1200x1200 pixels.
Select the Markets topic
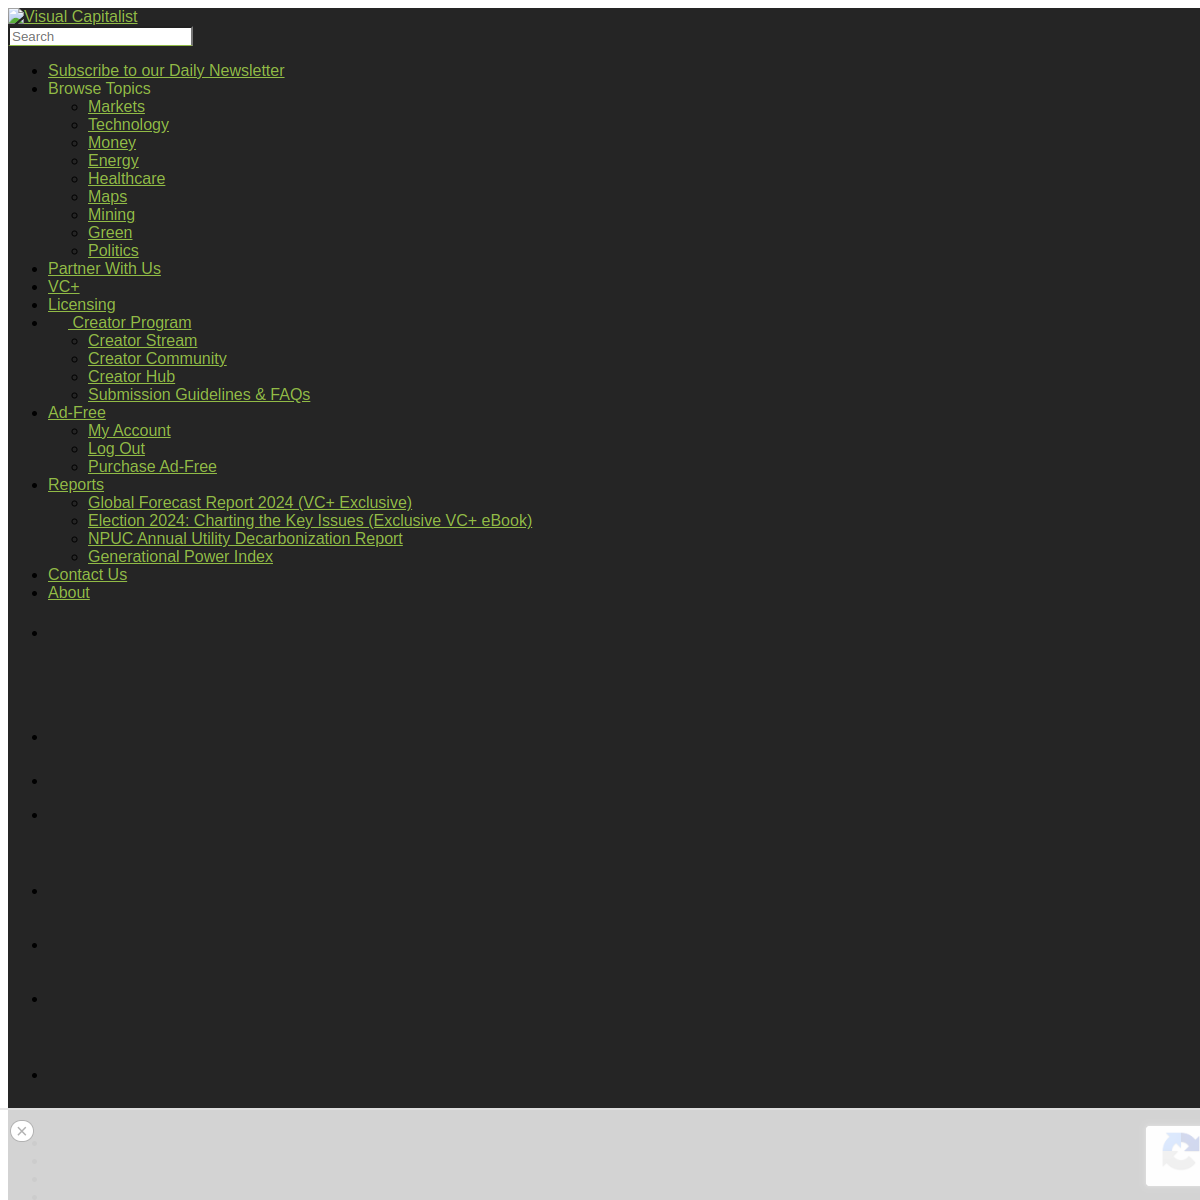116,107
